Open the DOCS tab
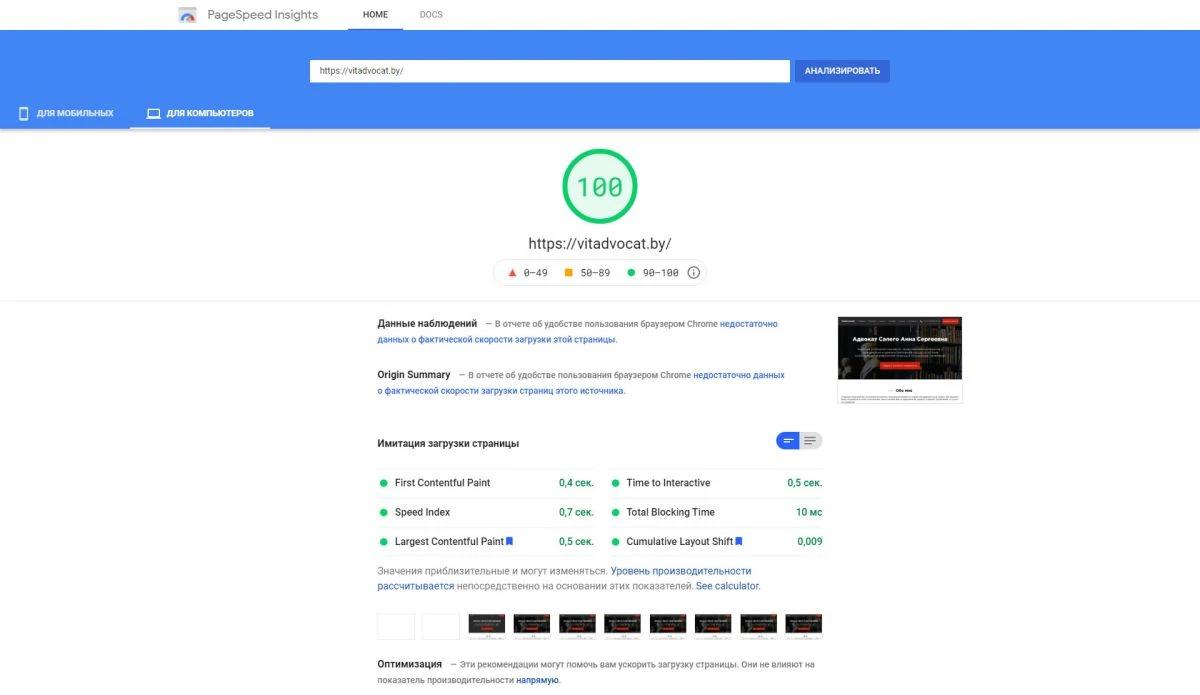Viewport: 1200px width, 695px height. (x=431, y=15)
